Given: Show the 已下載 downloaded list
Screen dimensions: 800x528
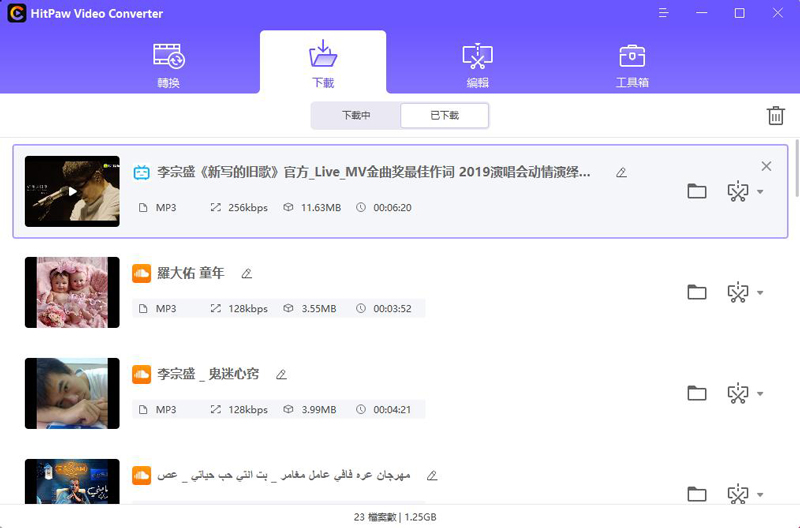Looking at the screenshot, I should click(x=444, y=115).
